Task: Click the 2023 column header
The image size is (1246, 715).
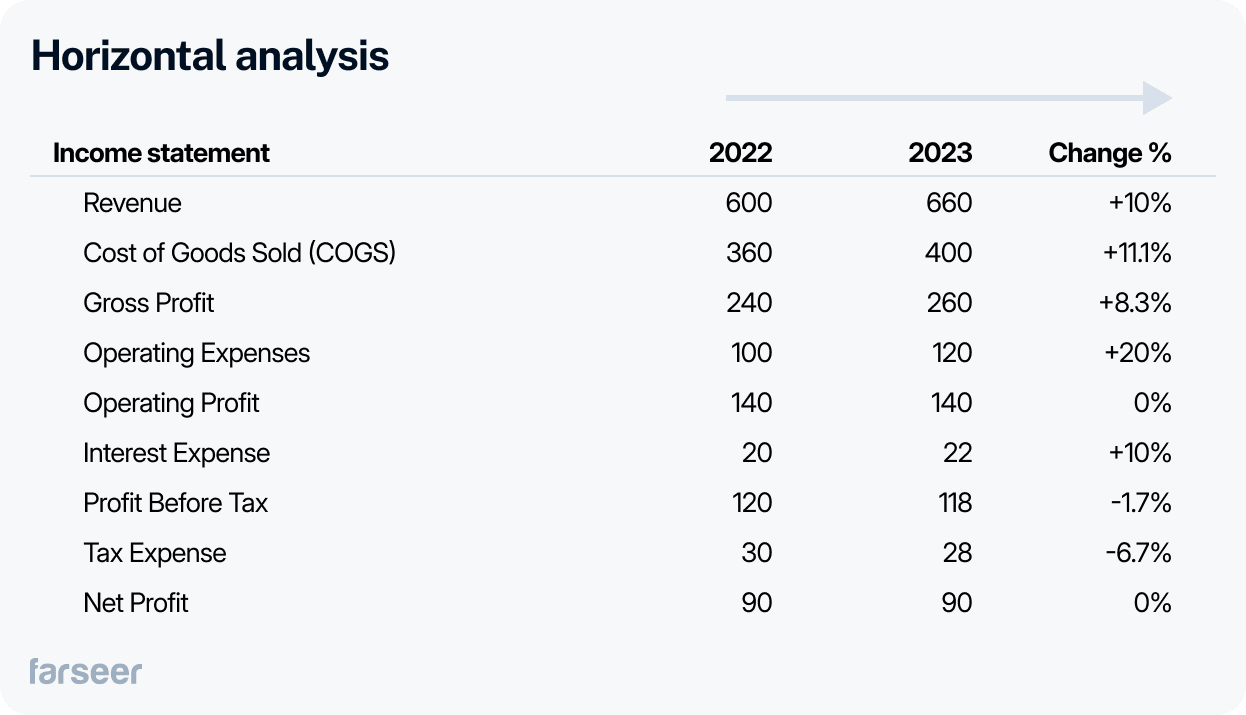Action: click(x=940, y=153)
